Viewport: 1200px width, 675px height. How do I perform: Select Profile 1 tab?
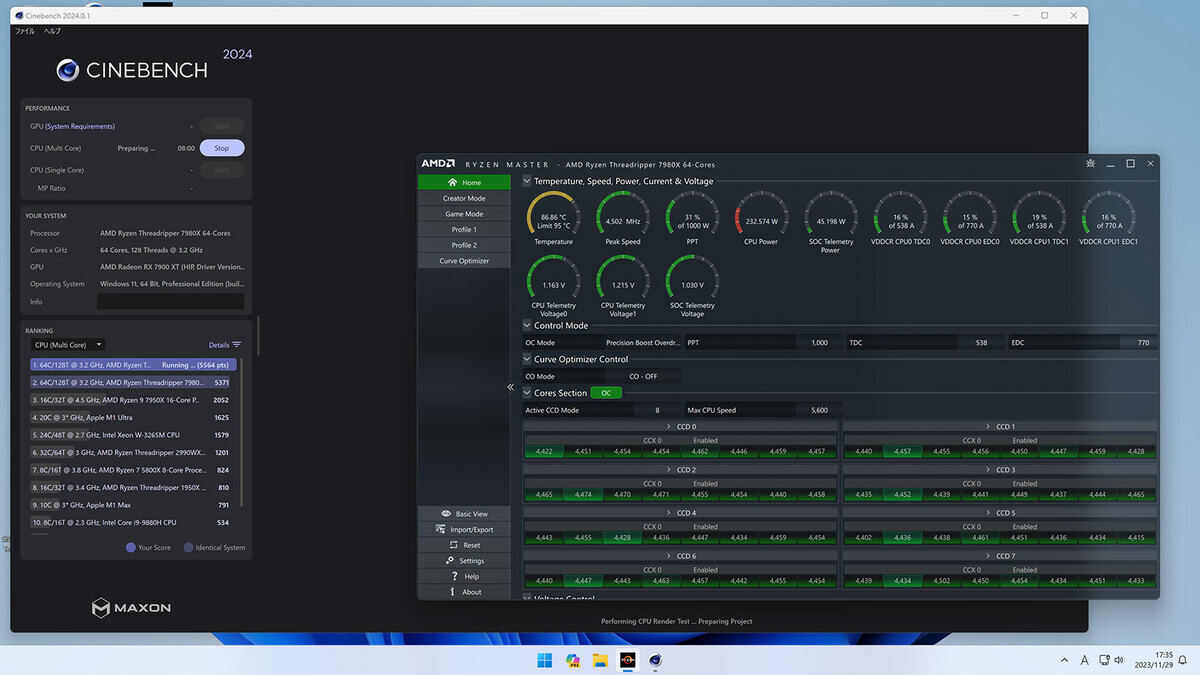[x=464, y=230]
